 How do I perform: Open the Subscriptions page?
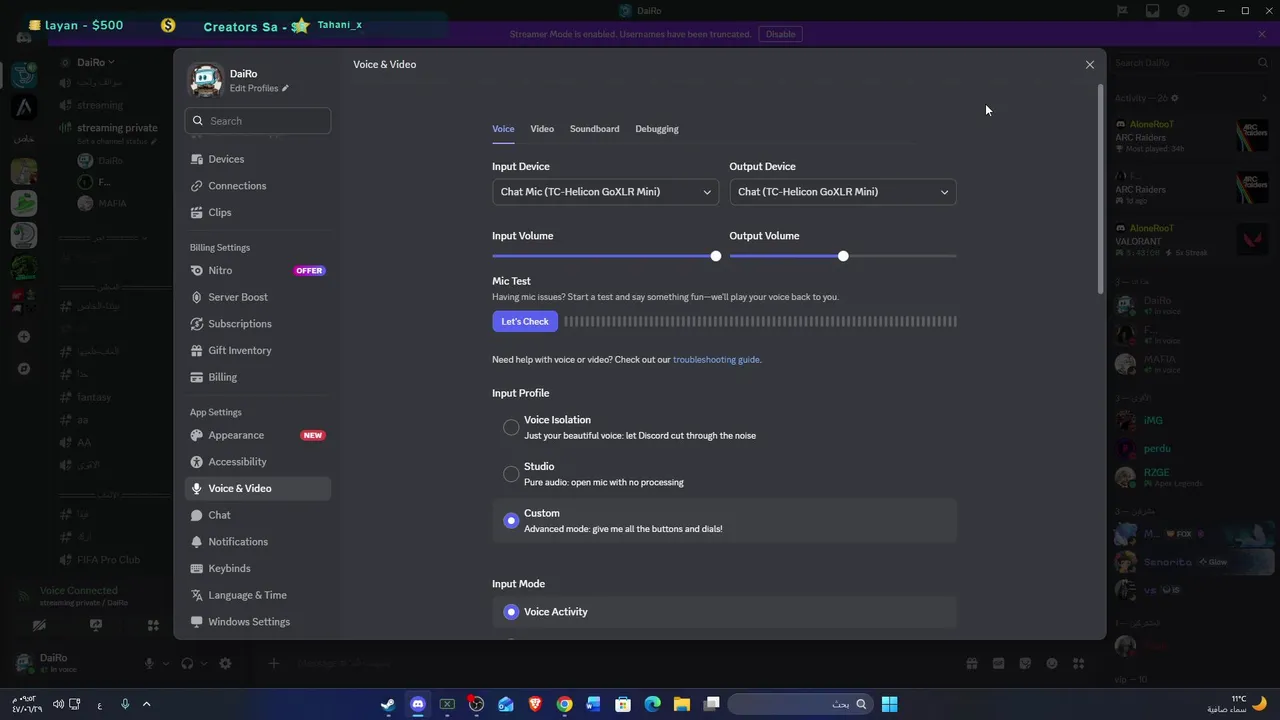tap(257, 324)
